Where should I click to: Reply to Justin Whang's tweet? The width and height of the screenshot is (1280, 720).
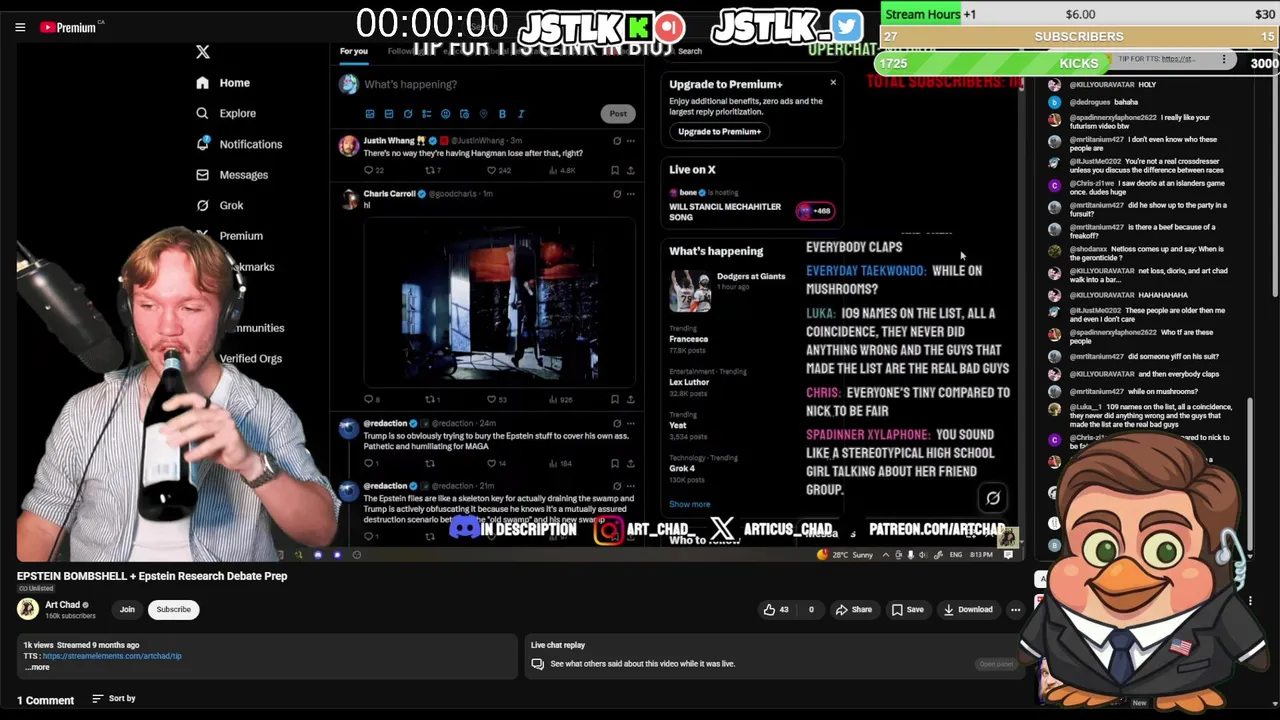click(x=372, y=171)
